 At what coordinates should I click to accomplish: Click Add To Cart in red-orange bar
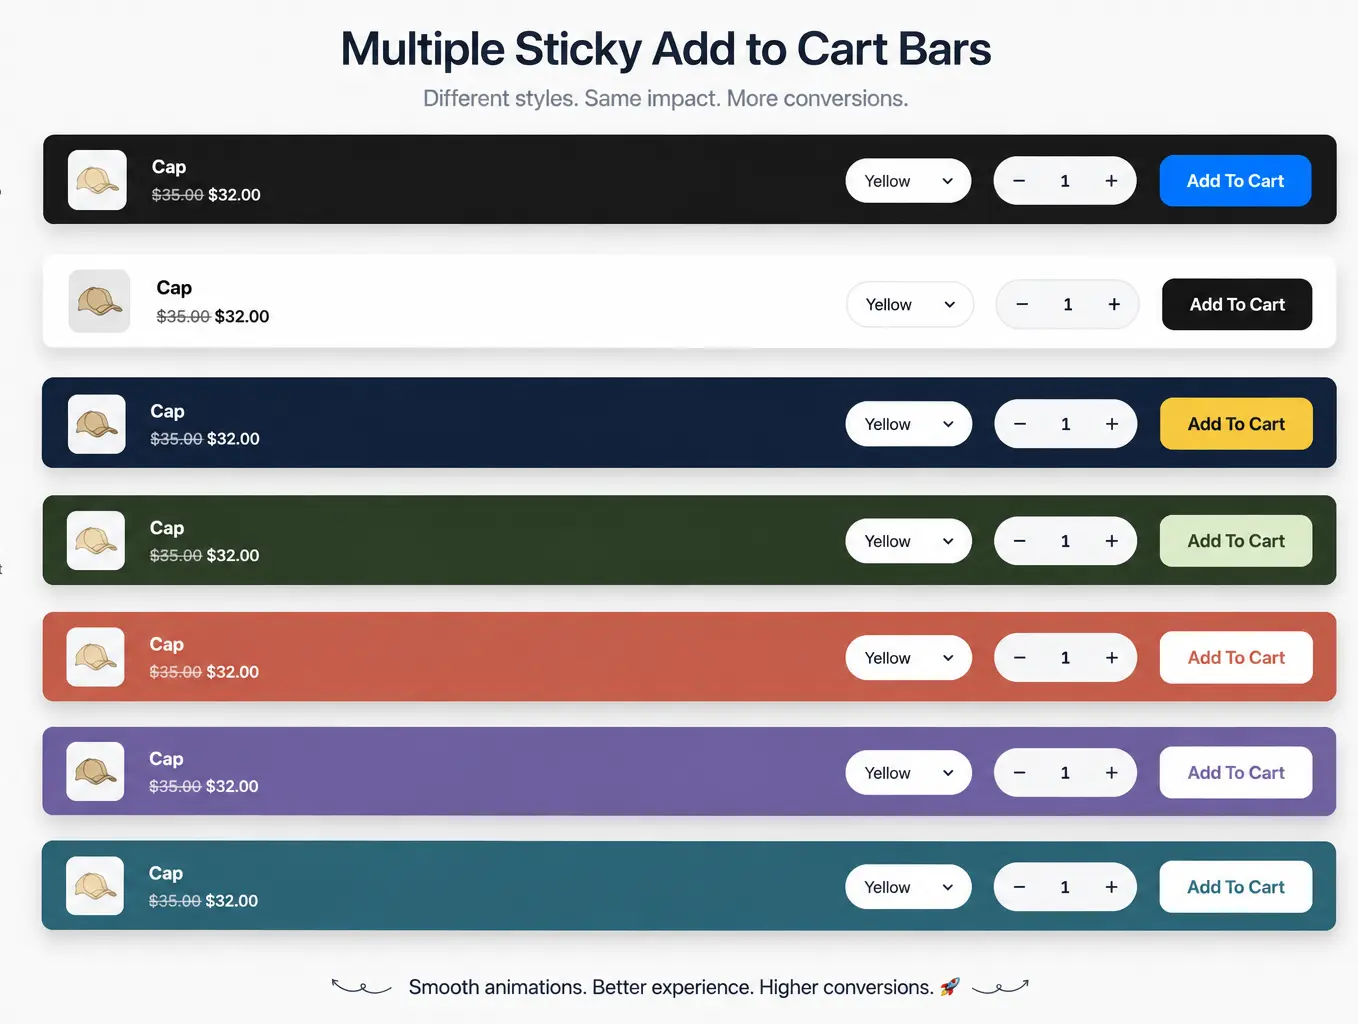click(x=1236, y=658)
